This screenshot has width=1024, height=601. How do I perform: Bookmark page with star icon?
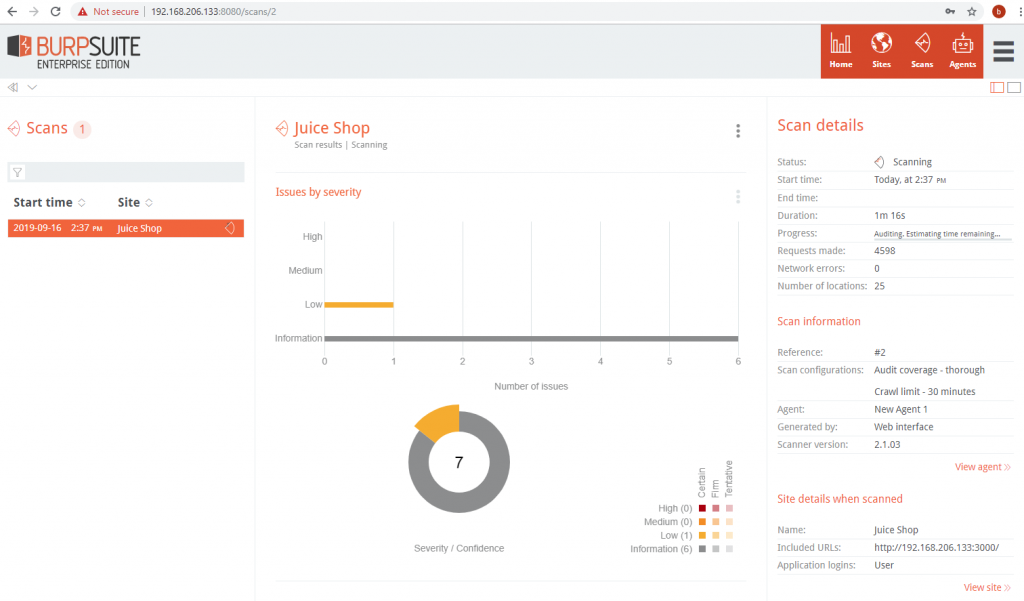[971, 11]
